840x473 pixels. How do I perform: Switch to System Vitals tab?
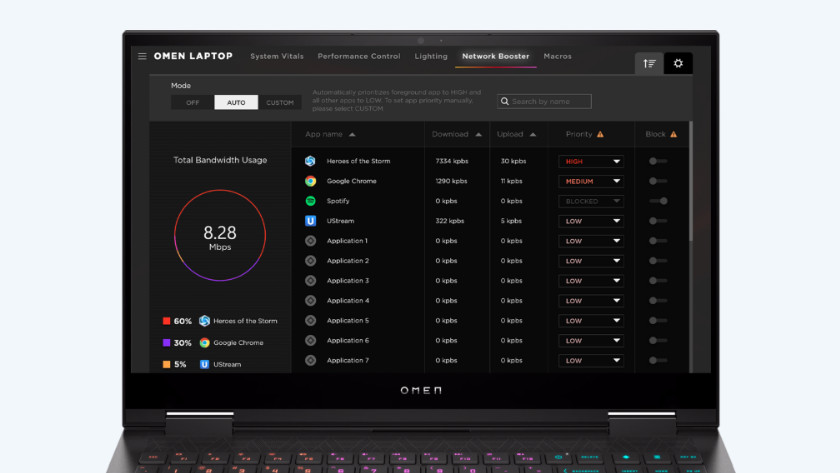coord(276,56)
